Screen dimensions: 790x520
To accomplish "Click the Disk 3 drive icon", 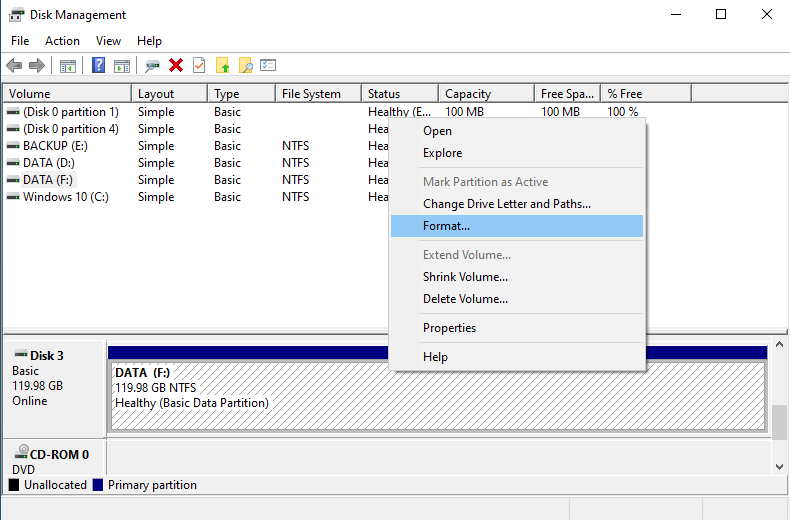I will (x=21, y=354).
